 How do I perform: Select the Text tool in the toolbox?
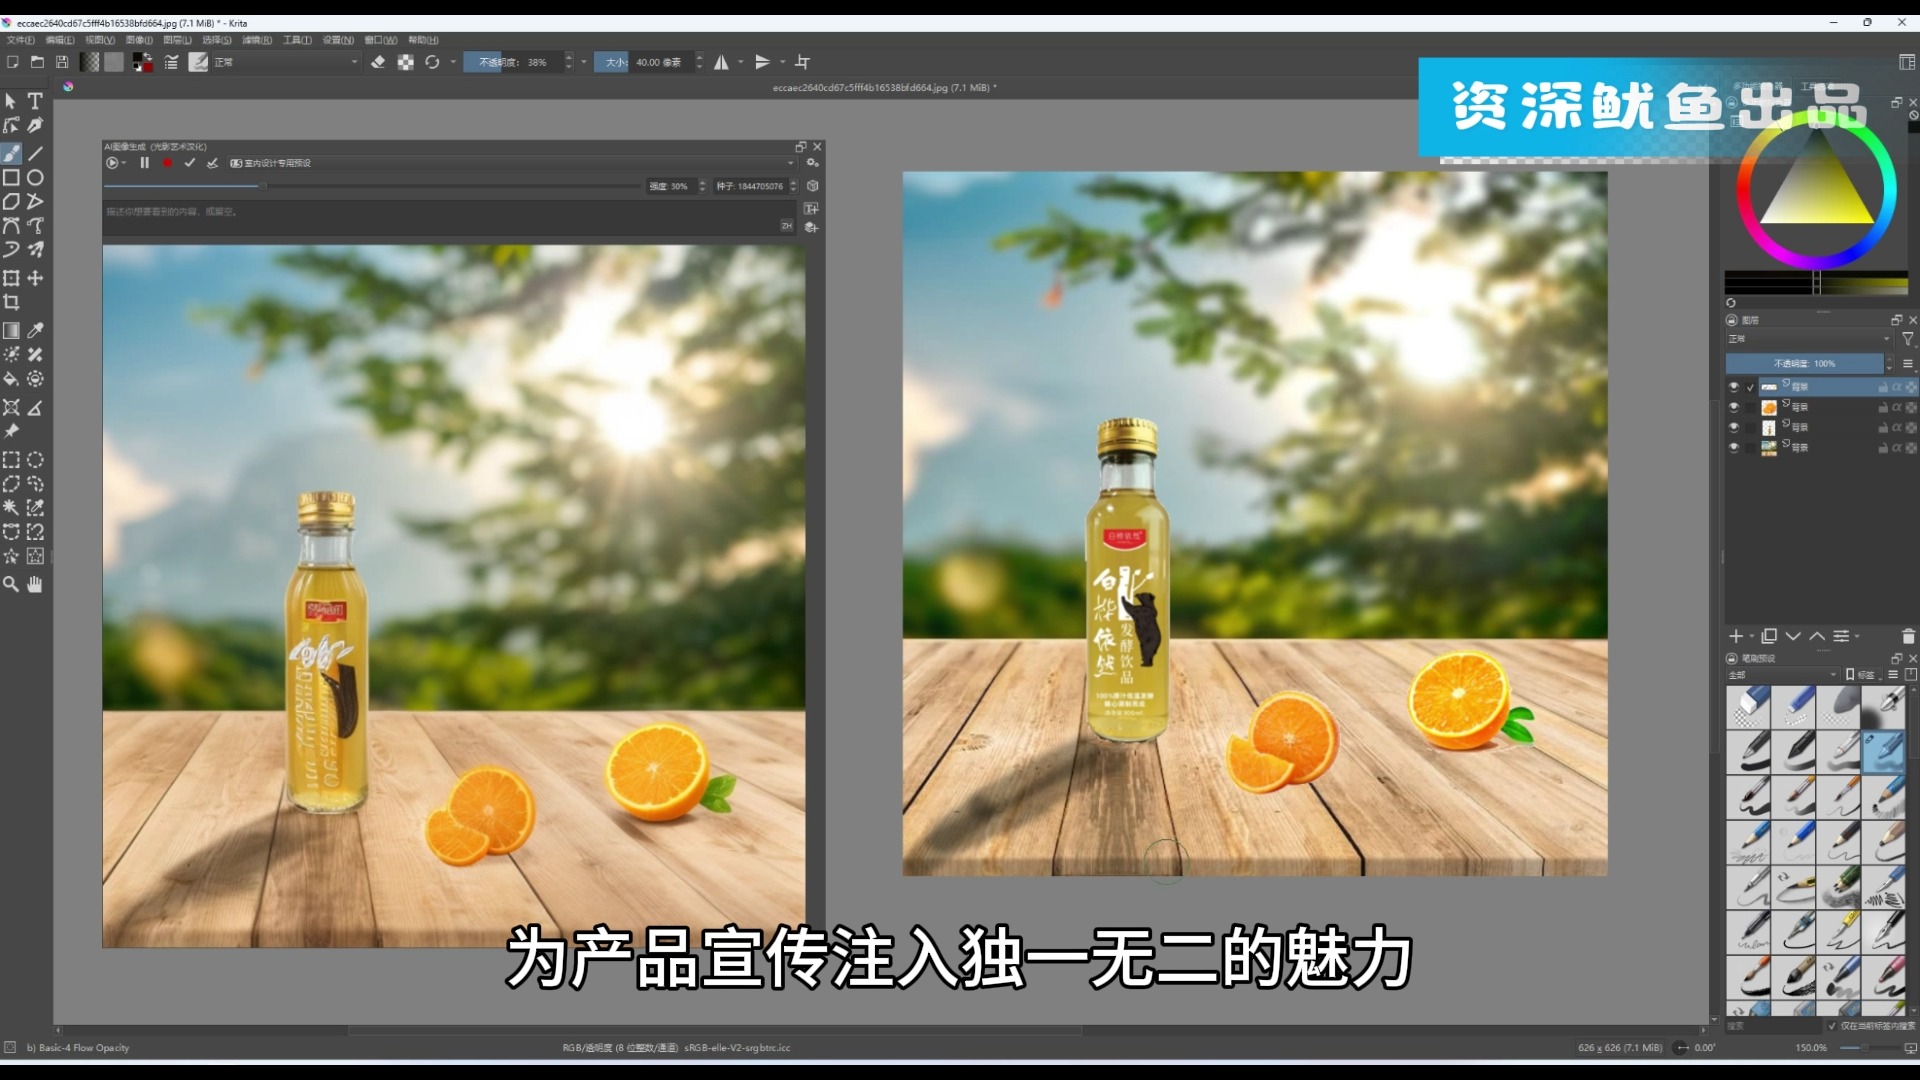pyautogui.click(x=35, y=101)
